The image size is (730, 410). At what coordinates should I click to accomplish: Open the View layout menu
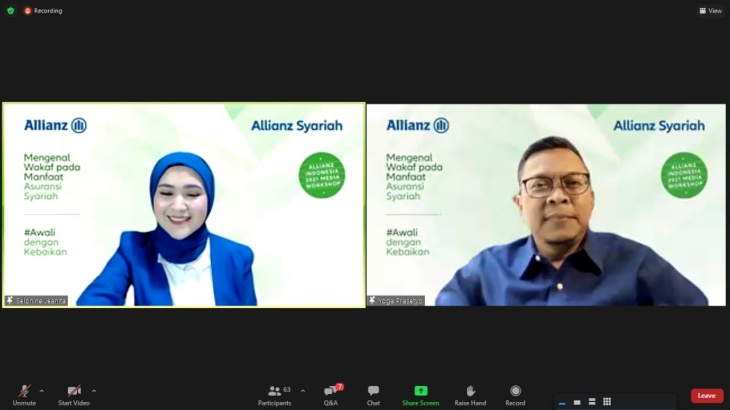710,11
